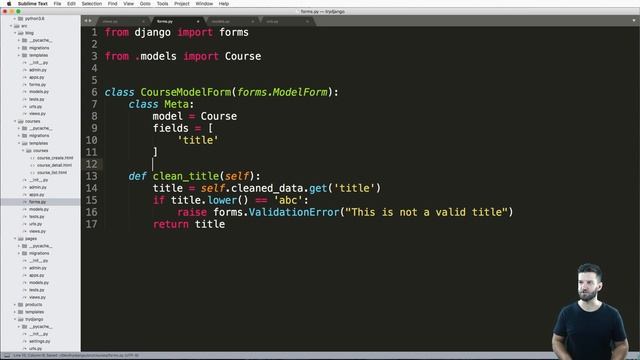Viewport: 640px width, 360px height.
Task: Click the blog folder icon
Action: tap(21, 33)
